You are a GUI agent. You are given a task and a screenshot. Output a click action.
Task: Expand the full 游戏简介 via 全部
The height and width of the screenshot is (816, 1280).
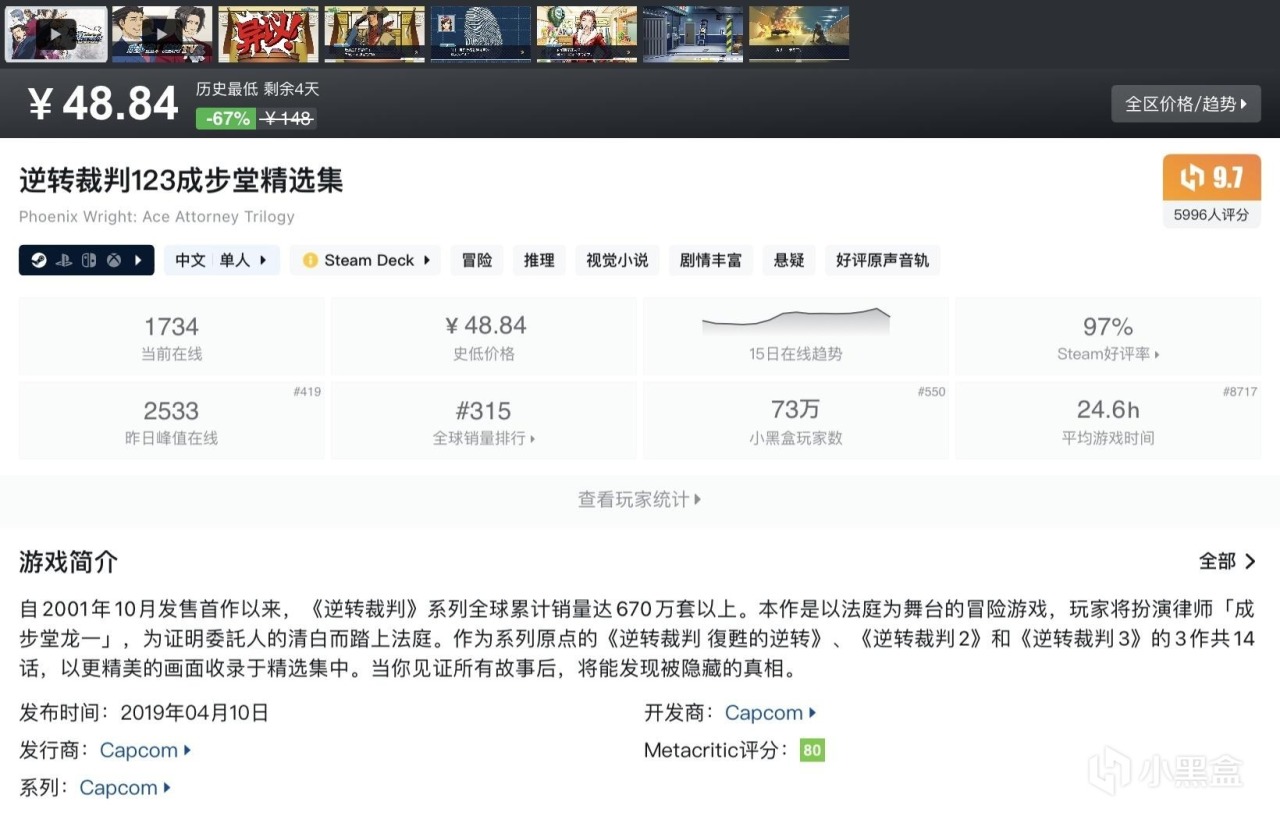pyautogui.click(x=1228, y=561)
